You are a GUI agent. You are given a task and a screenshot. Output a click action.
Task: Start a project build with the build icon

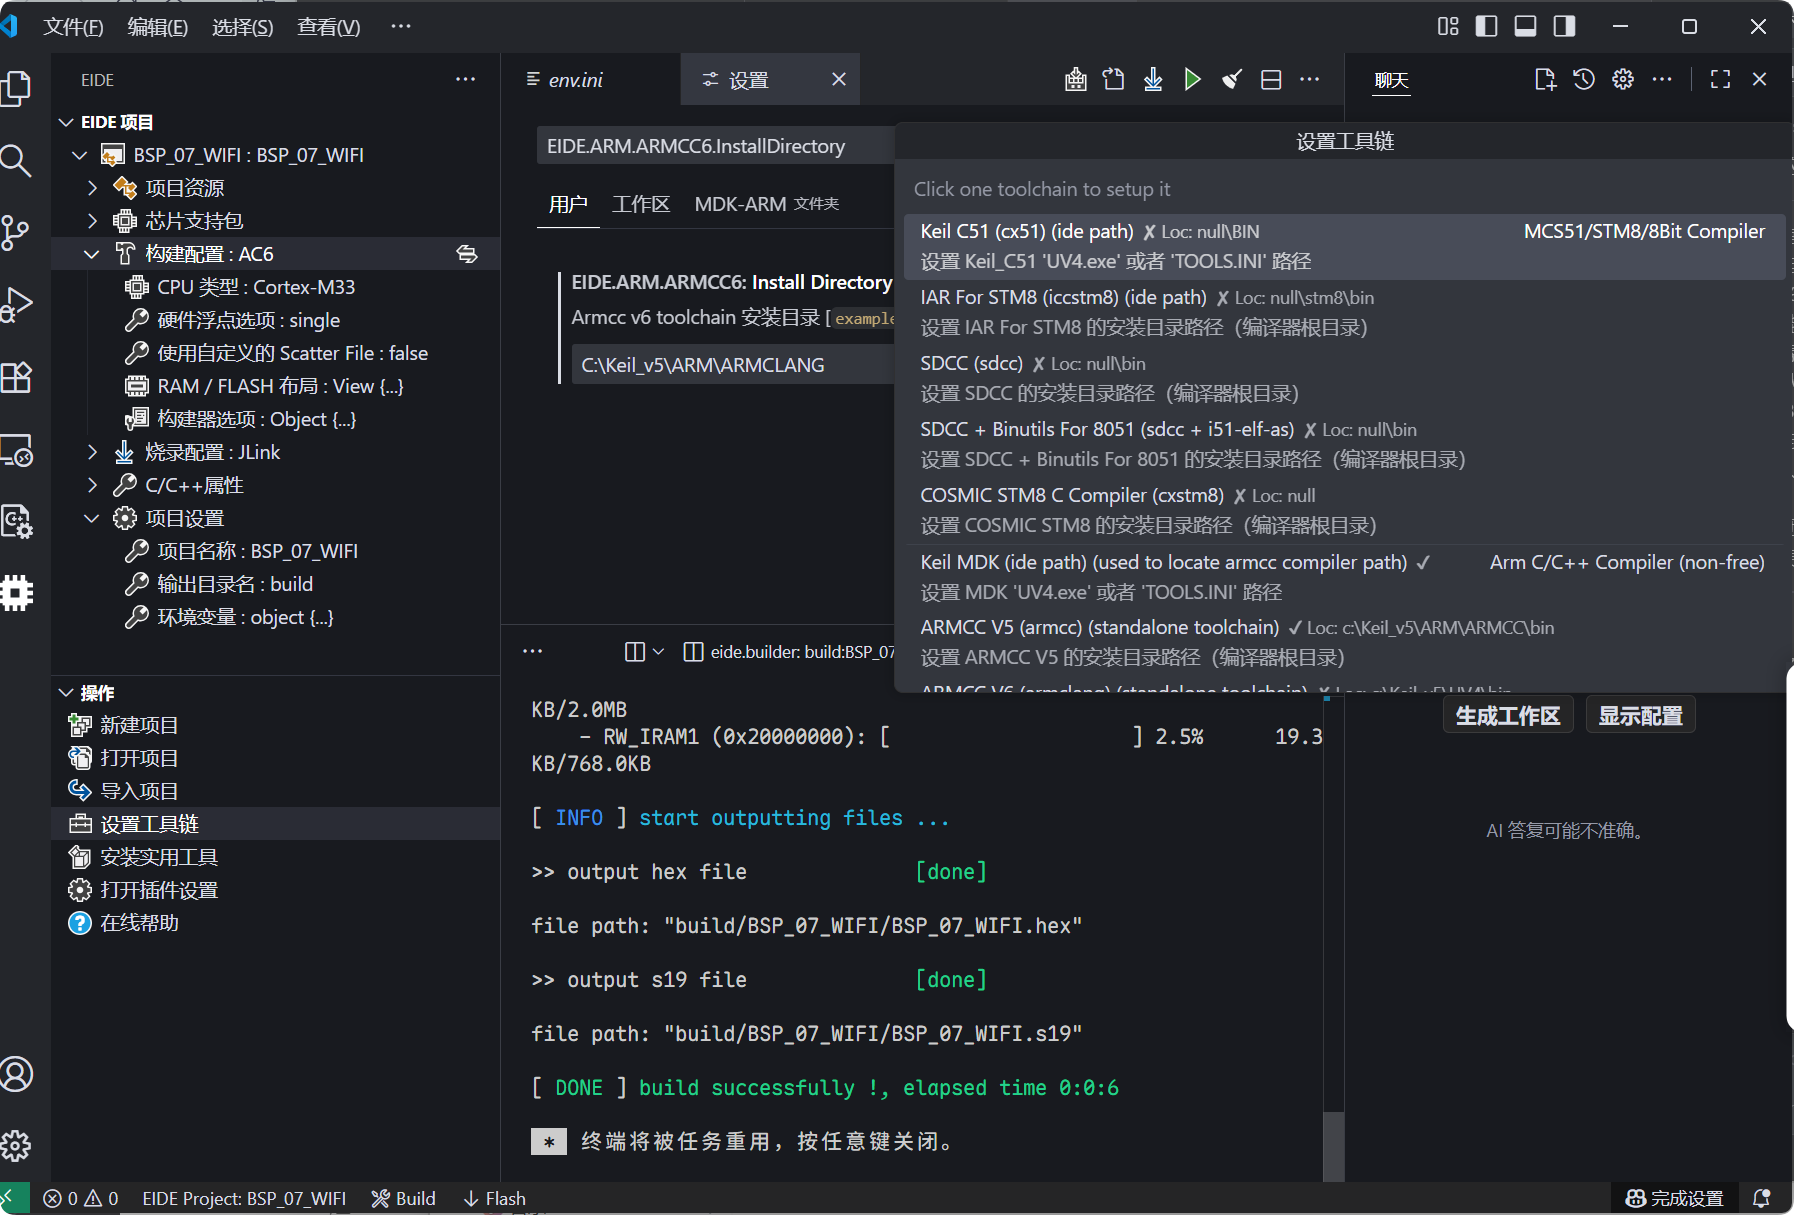pyautogui.click(x=1075, y=79)
